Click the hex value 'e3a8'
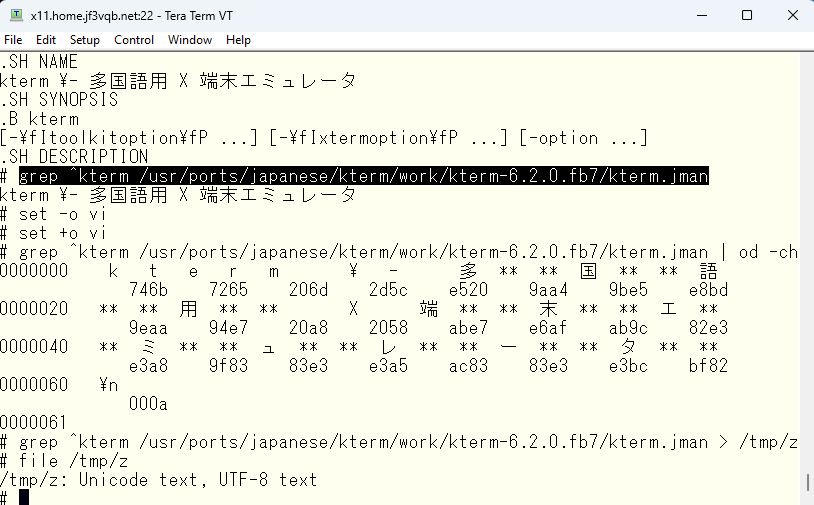Screen dimensions: 814x505 (x=148, y=365)
